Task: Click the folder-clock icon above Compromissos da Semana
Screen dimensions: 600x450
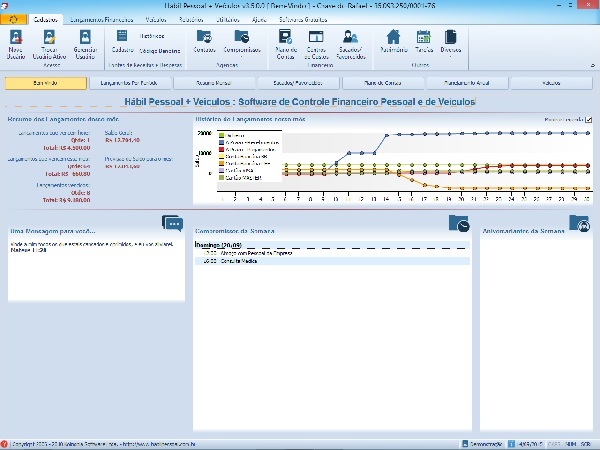Action: pos(459,223)
